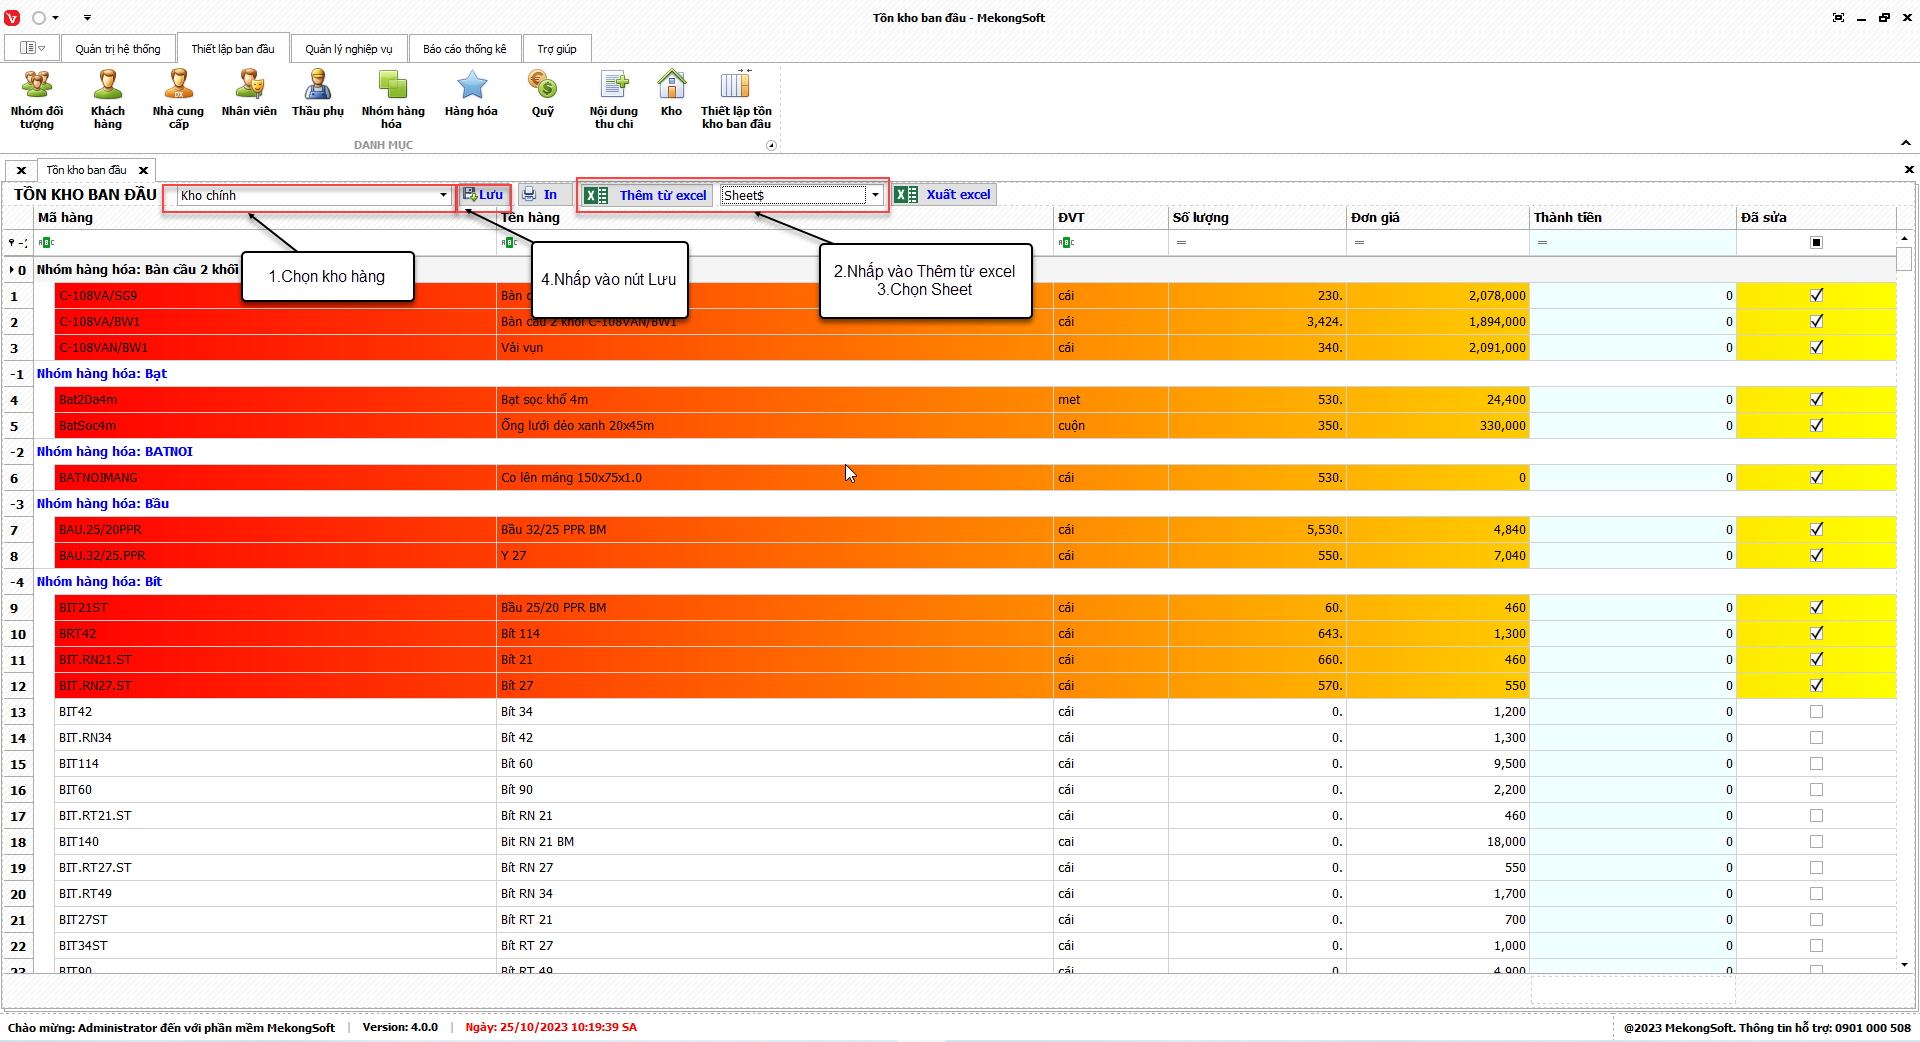1920x1042 pixels.
Task: Open the Báo cáo thống kê tab
Action: click(x=464, y=49)
